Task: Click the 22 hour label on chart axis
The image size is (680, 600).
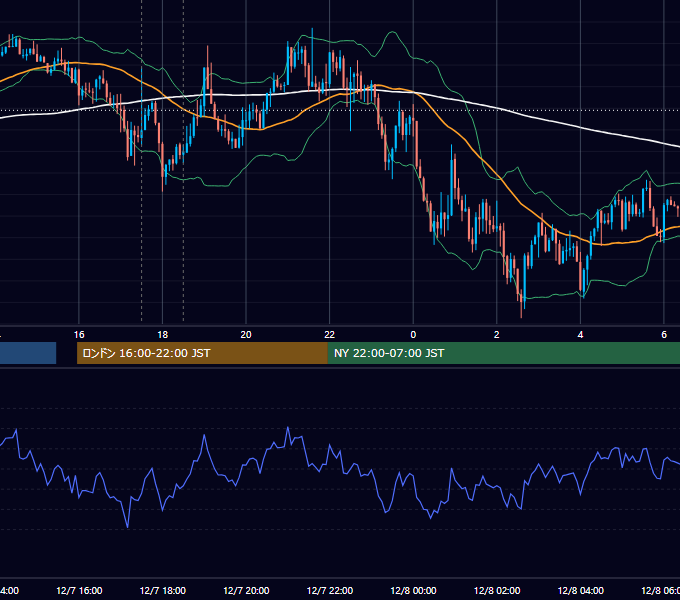Action: point(330,335)
